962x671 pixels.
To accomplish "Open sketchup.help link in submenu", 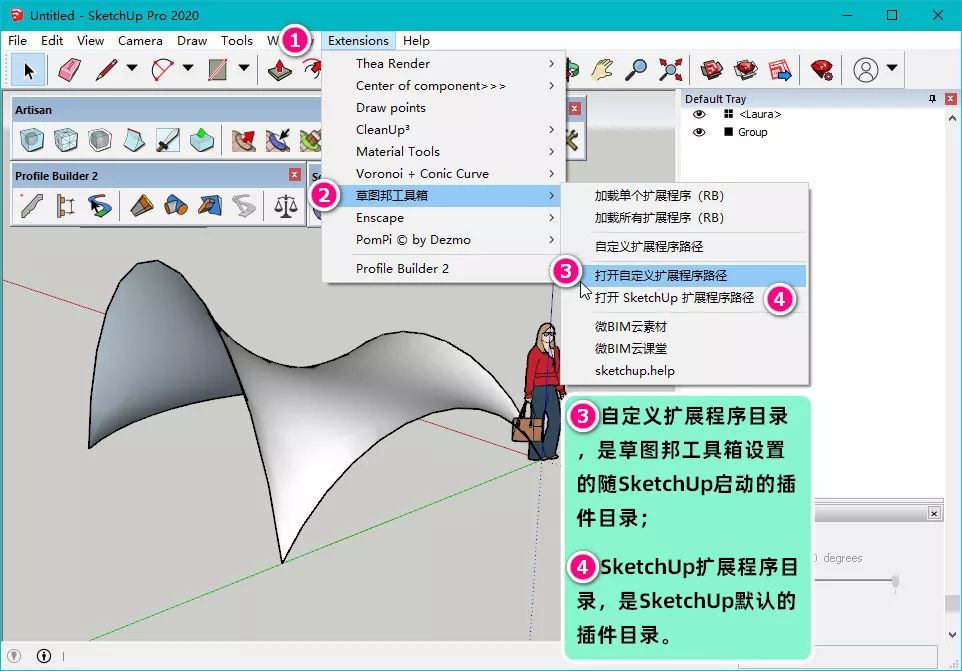I will pos(684,370).
